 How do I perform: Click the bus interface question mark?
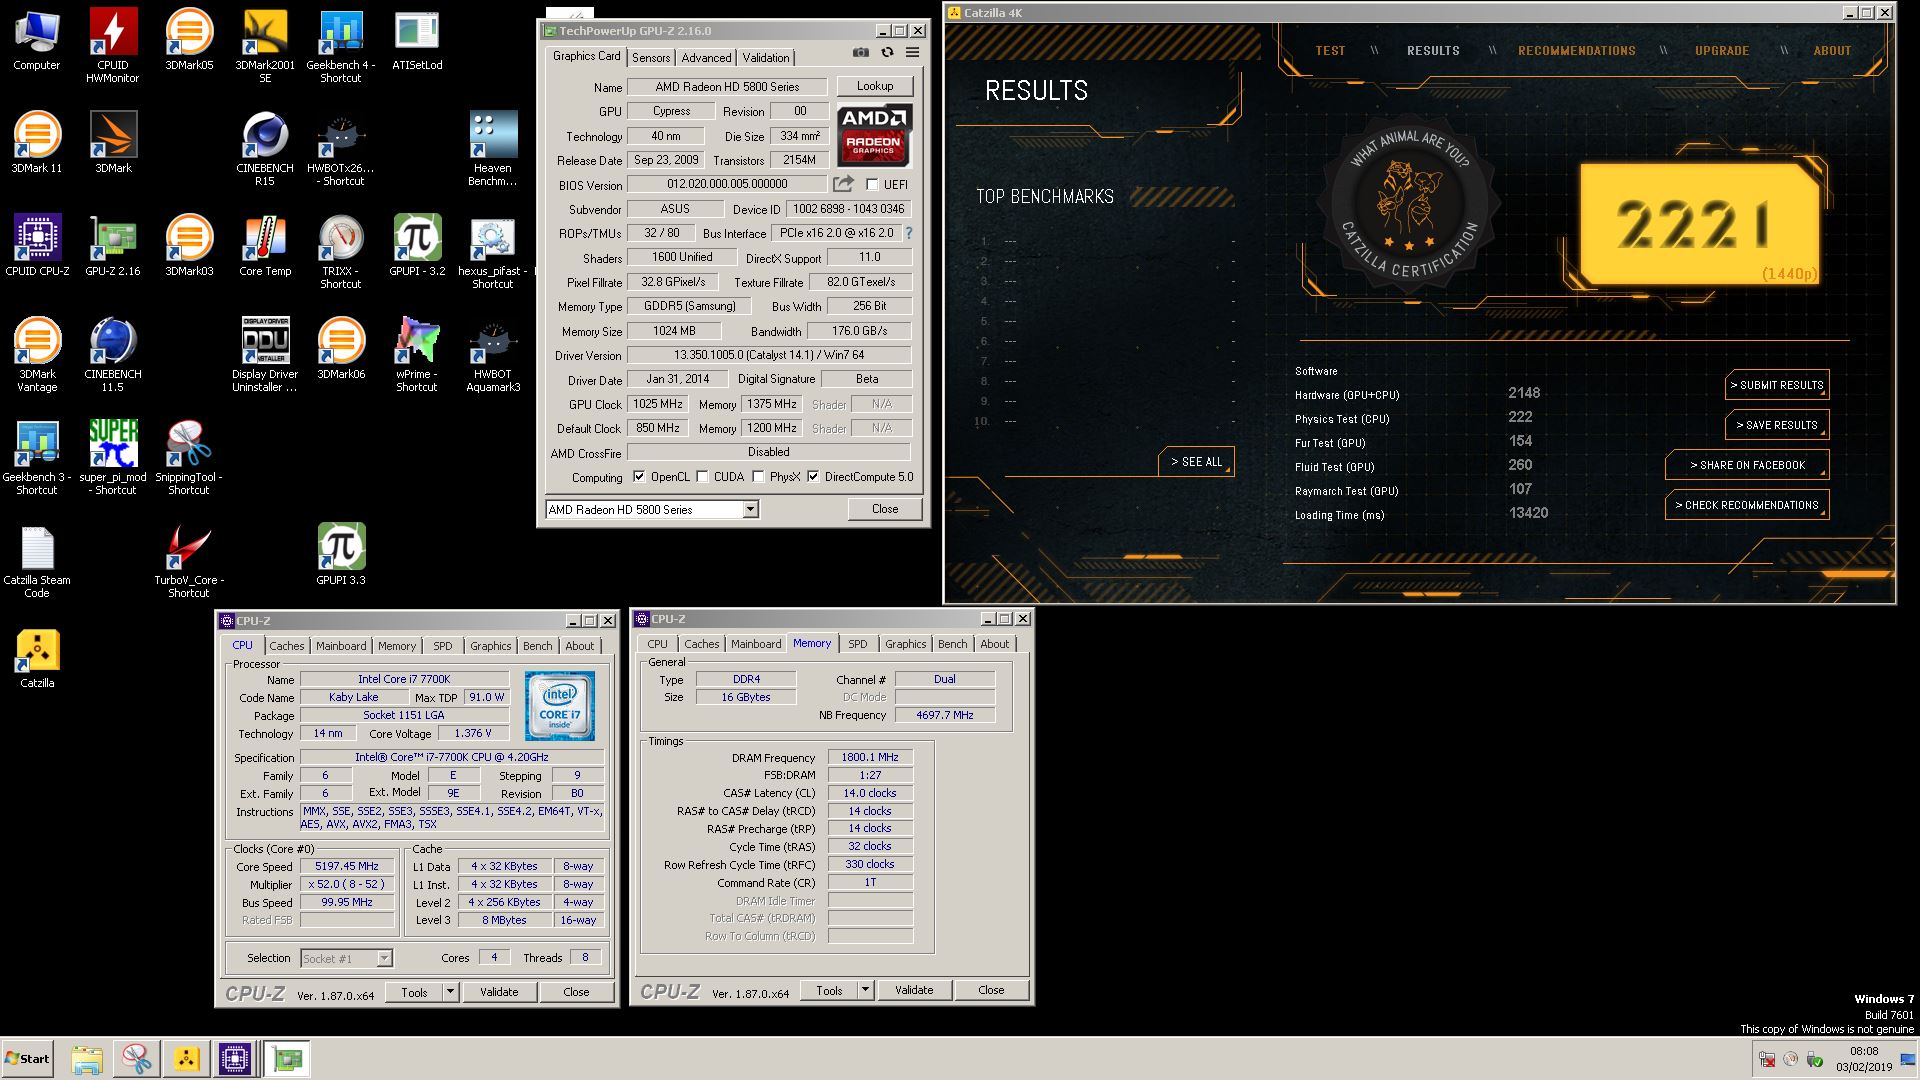tap(909, 233)
